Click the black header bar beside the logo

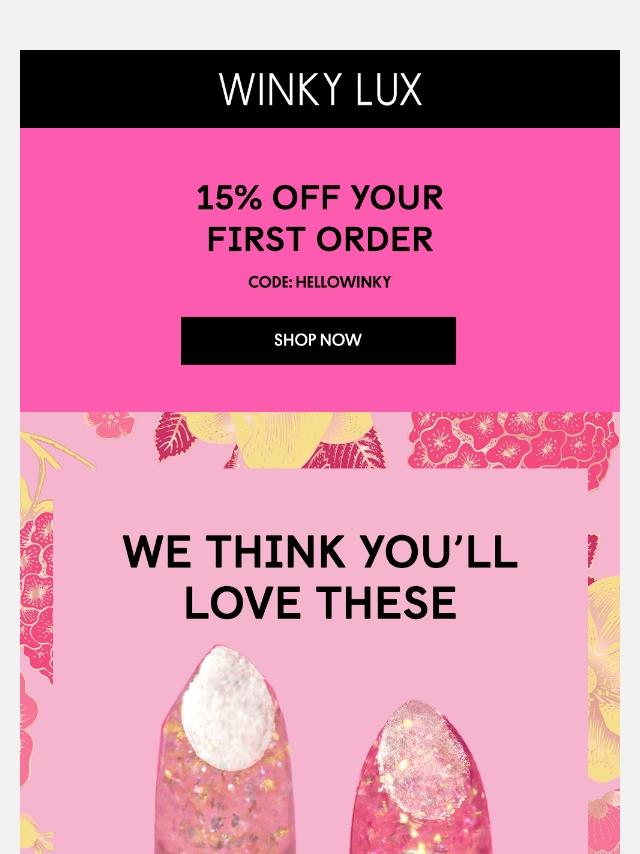120,89
